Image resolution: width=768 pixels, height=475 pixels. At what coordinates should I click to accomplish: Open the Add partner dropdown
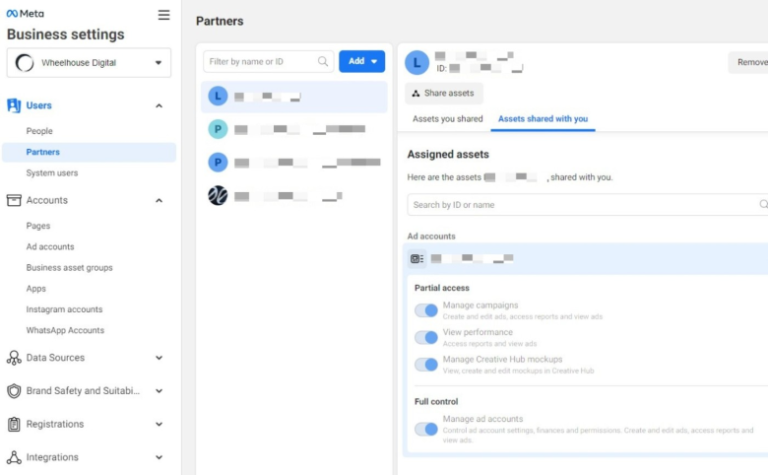[362, 62]
